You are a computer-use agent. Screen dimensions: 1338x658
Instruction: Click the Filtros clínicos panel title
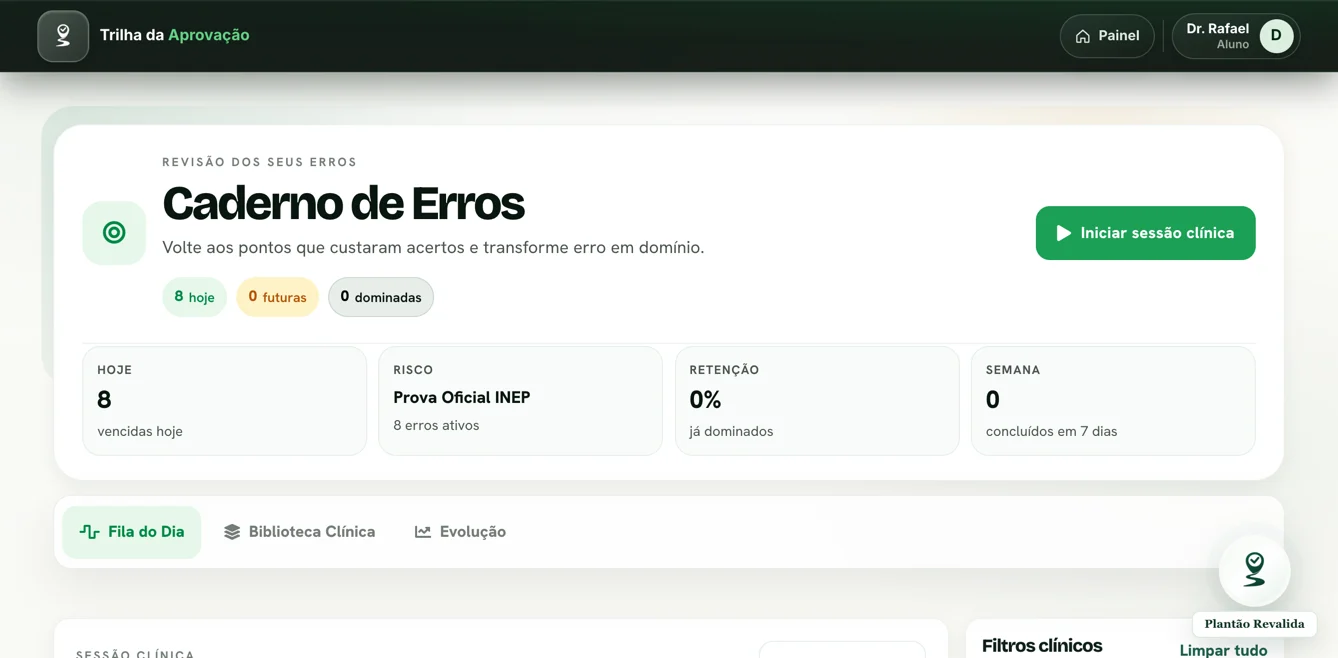[1042, 646]
